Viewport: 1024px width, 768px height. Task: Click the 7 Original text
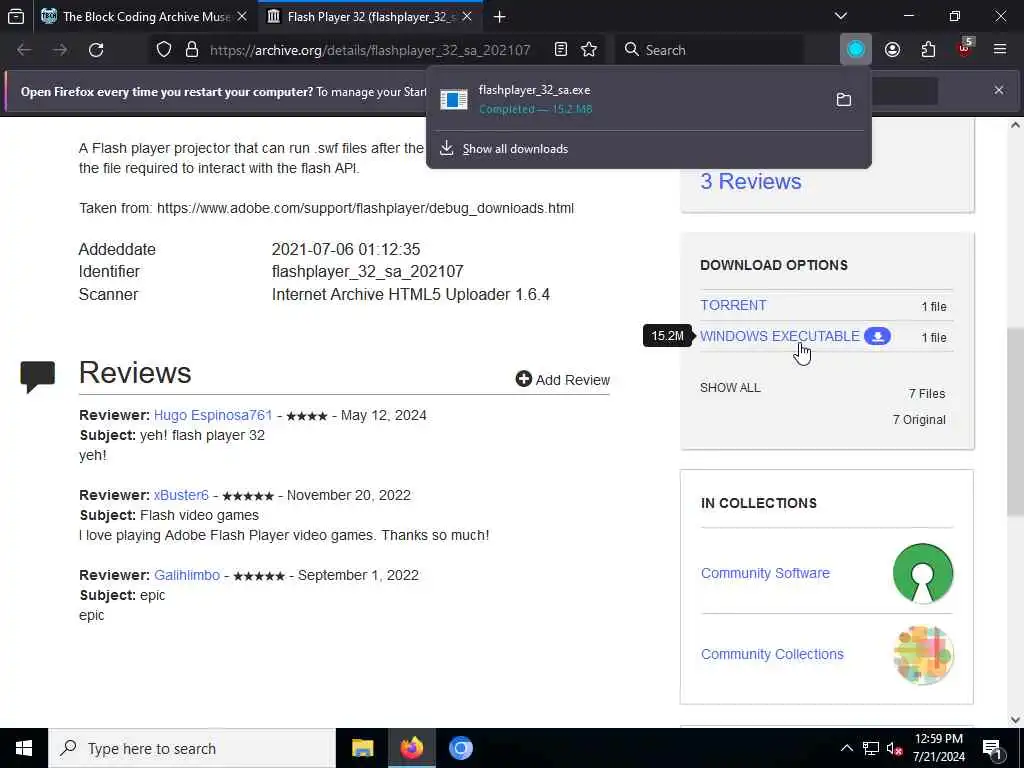coord(919,420)
